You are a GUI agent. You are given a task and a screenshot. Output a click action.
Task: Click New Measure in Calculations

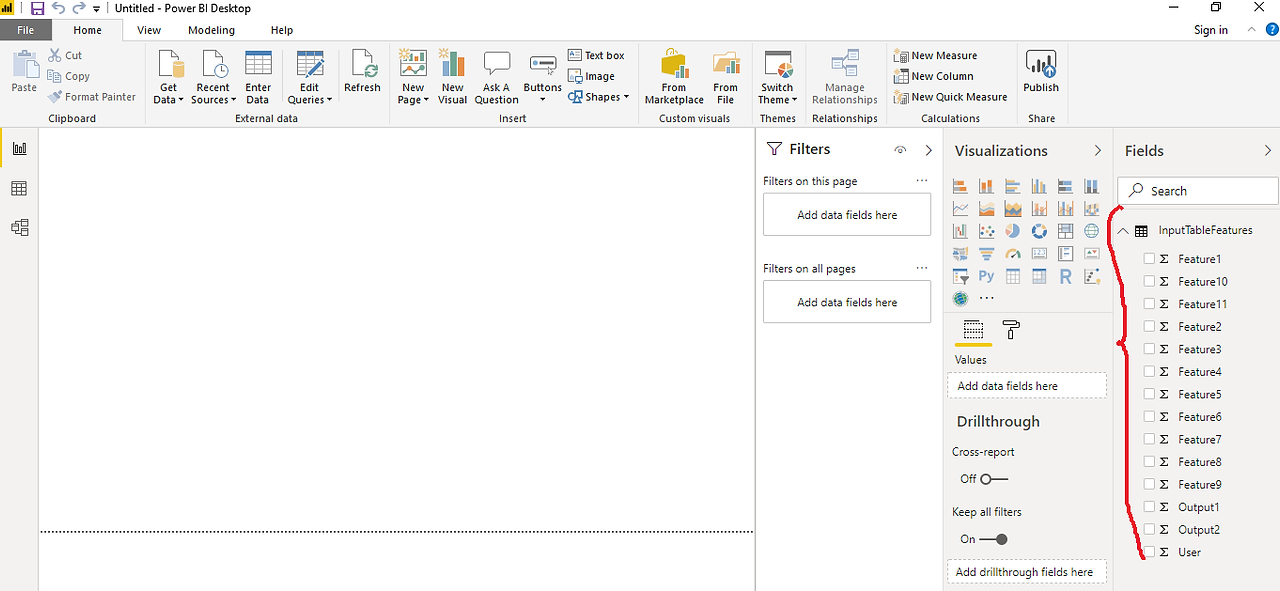tap(936, 55)
